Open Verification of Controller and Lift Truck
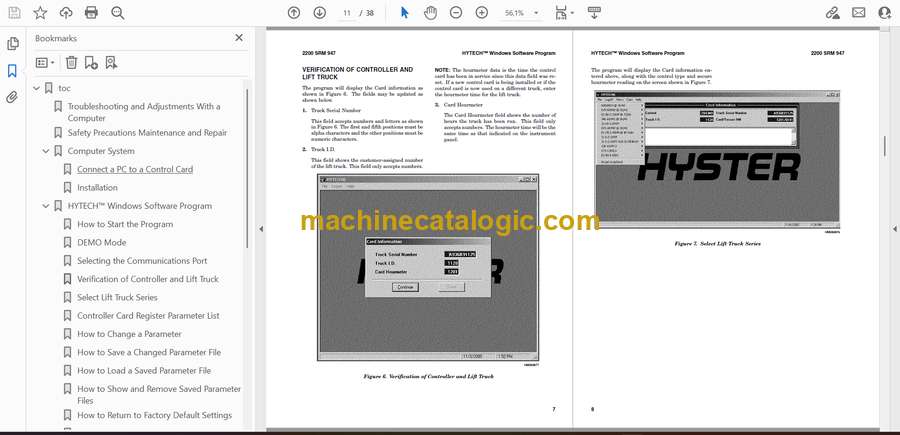The width and height of the screenshot is (900, 435). point(148,279)
